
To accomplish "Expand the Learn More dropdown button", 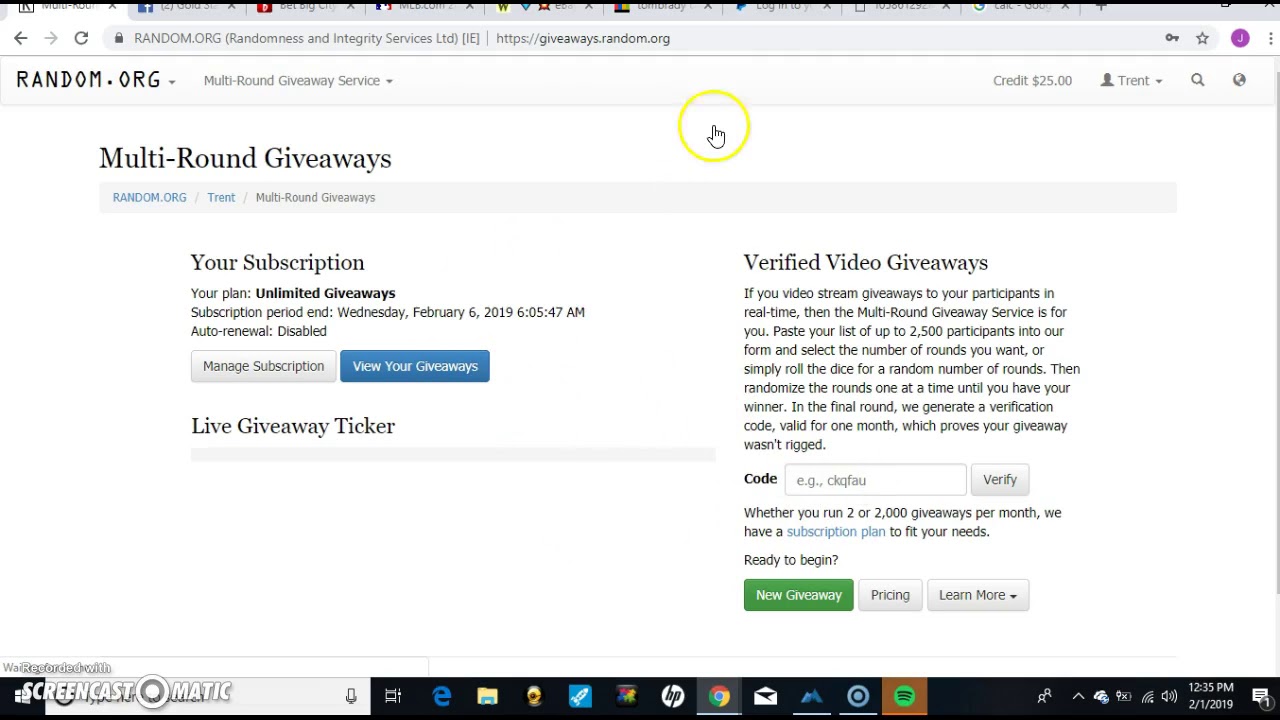I will (978, 595).
